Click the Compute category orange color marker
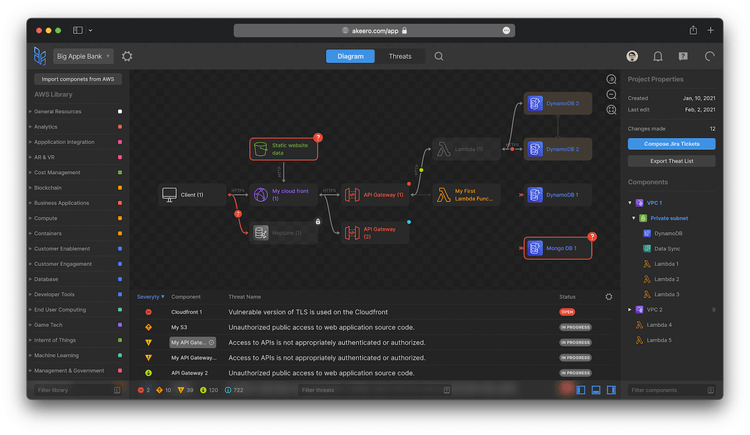Screen dimensions: 750x435 [120, 218]
